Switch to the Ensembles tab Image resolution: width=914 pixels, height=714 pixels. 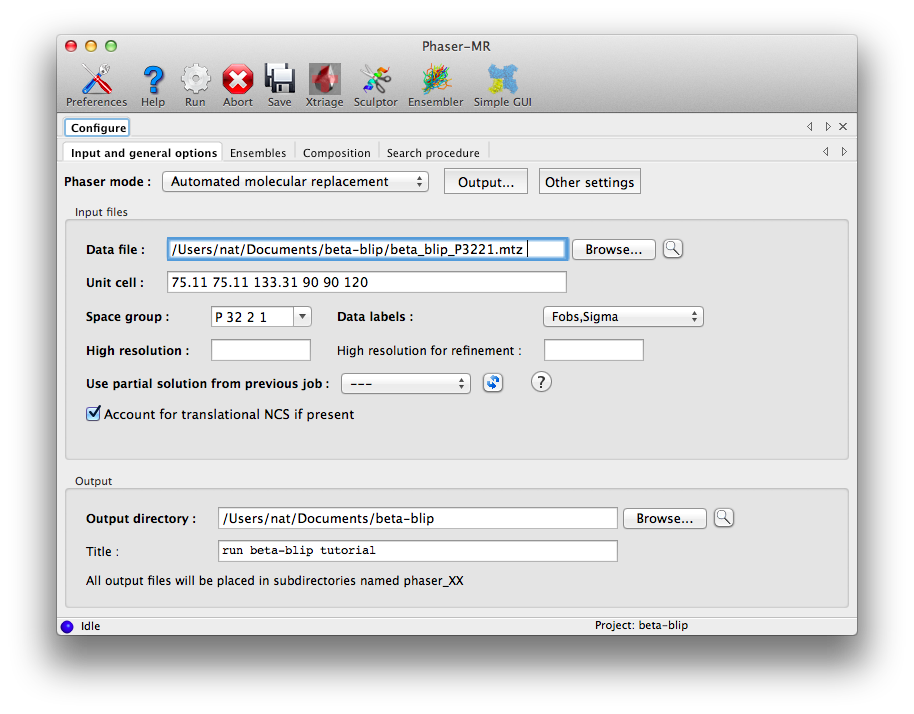coord(258,153)
